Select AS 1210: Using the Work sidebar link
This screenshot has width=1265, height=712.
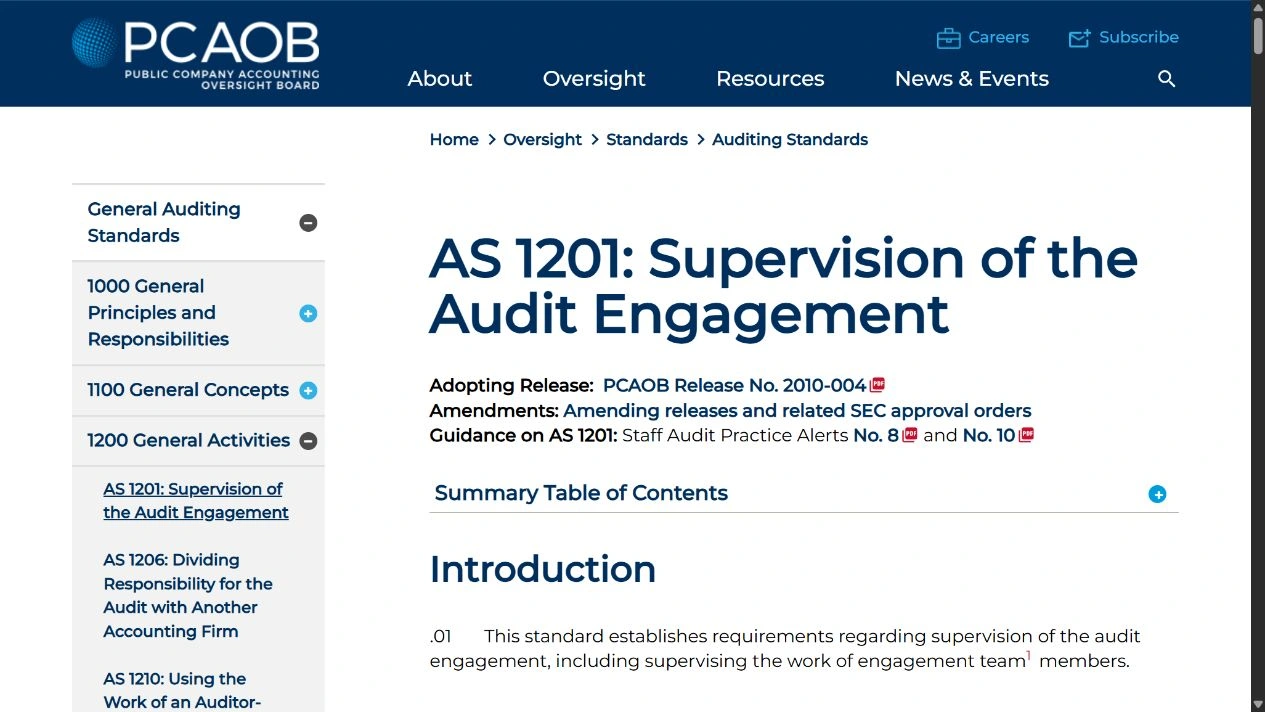[182, 691]
